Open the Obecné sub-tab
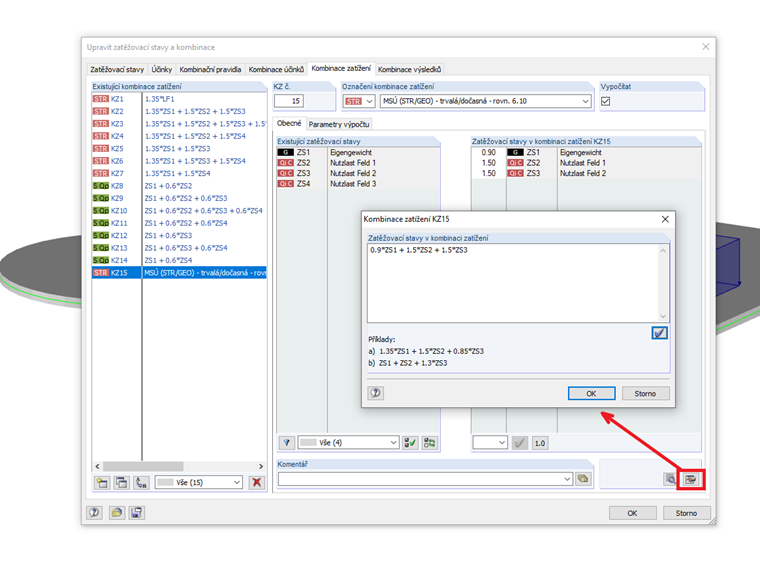 click(x=289, y=123)
